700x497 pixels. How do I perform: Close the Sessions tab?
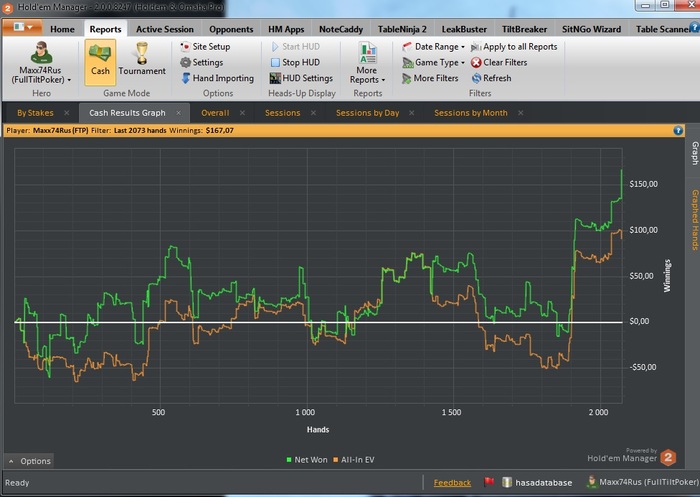click(313, 113)
